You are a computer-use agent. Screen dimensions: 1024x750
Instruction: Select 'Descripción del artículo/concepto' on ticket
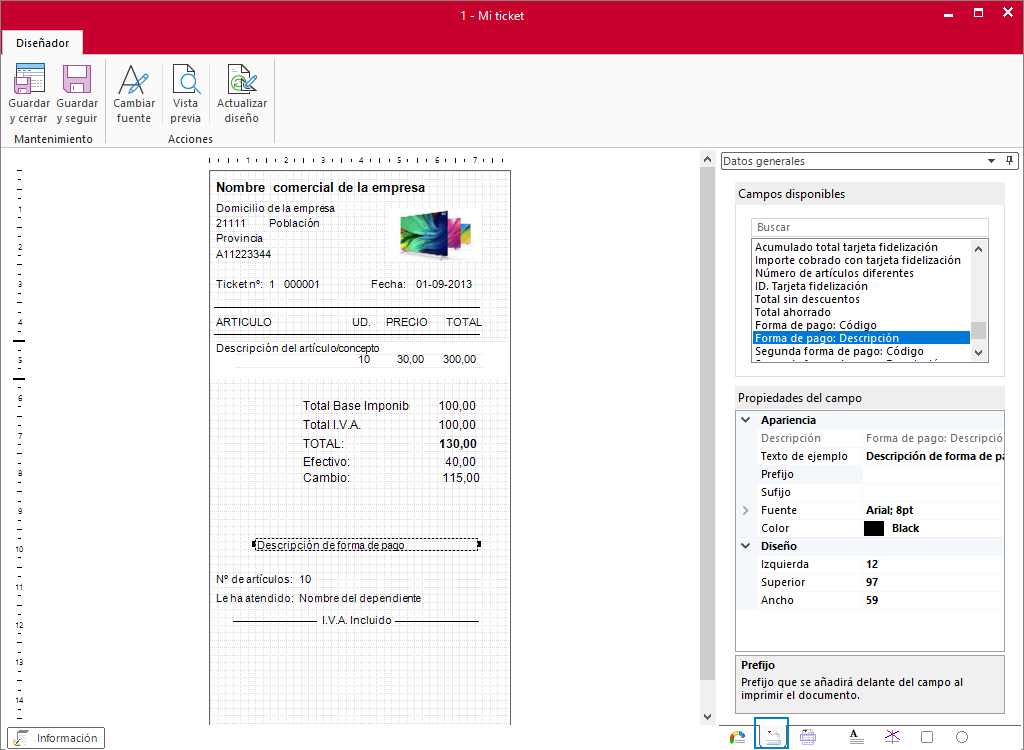(298, 349)
